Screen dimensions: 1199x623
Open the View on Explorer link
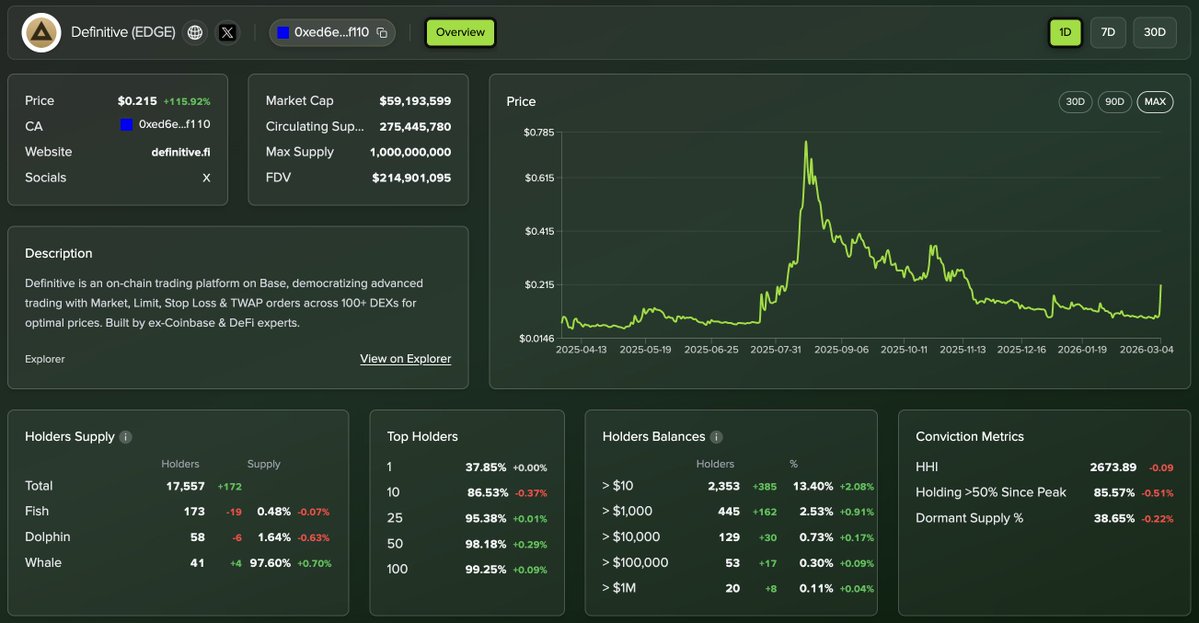[405, 358]
